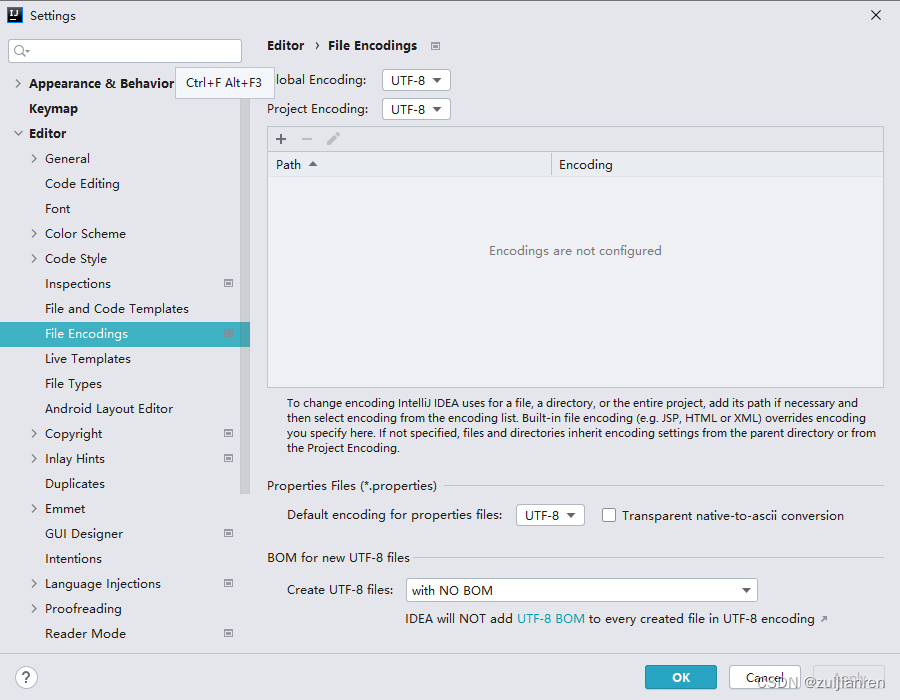
Task: Click Editor breadcrumb
Action: click(285, 46)
